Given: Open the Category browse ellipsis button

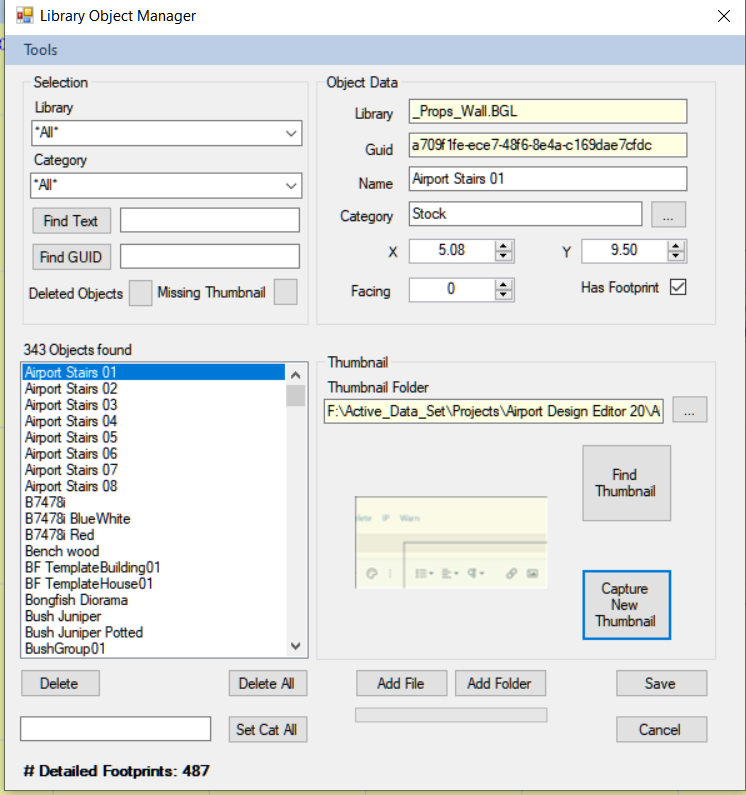Looking at the screenshot, I should (x=667, y=214).
